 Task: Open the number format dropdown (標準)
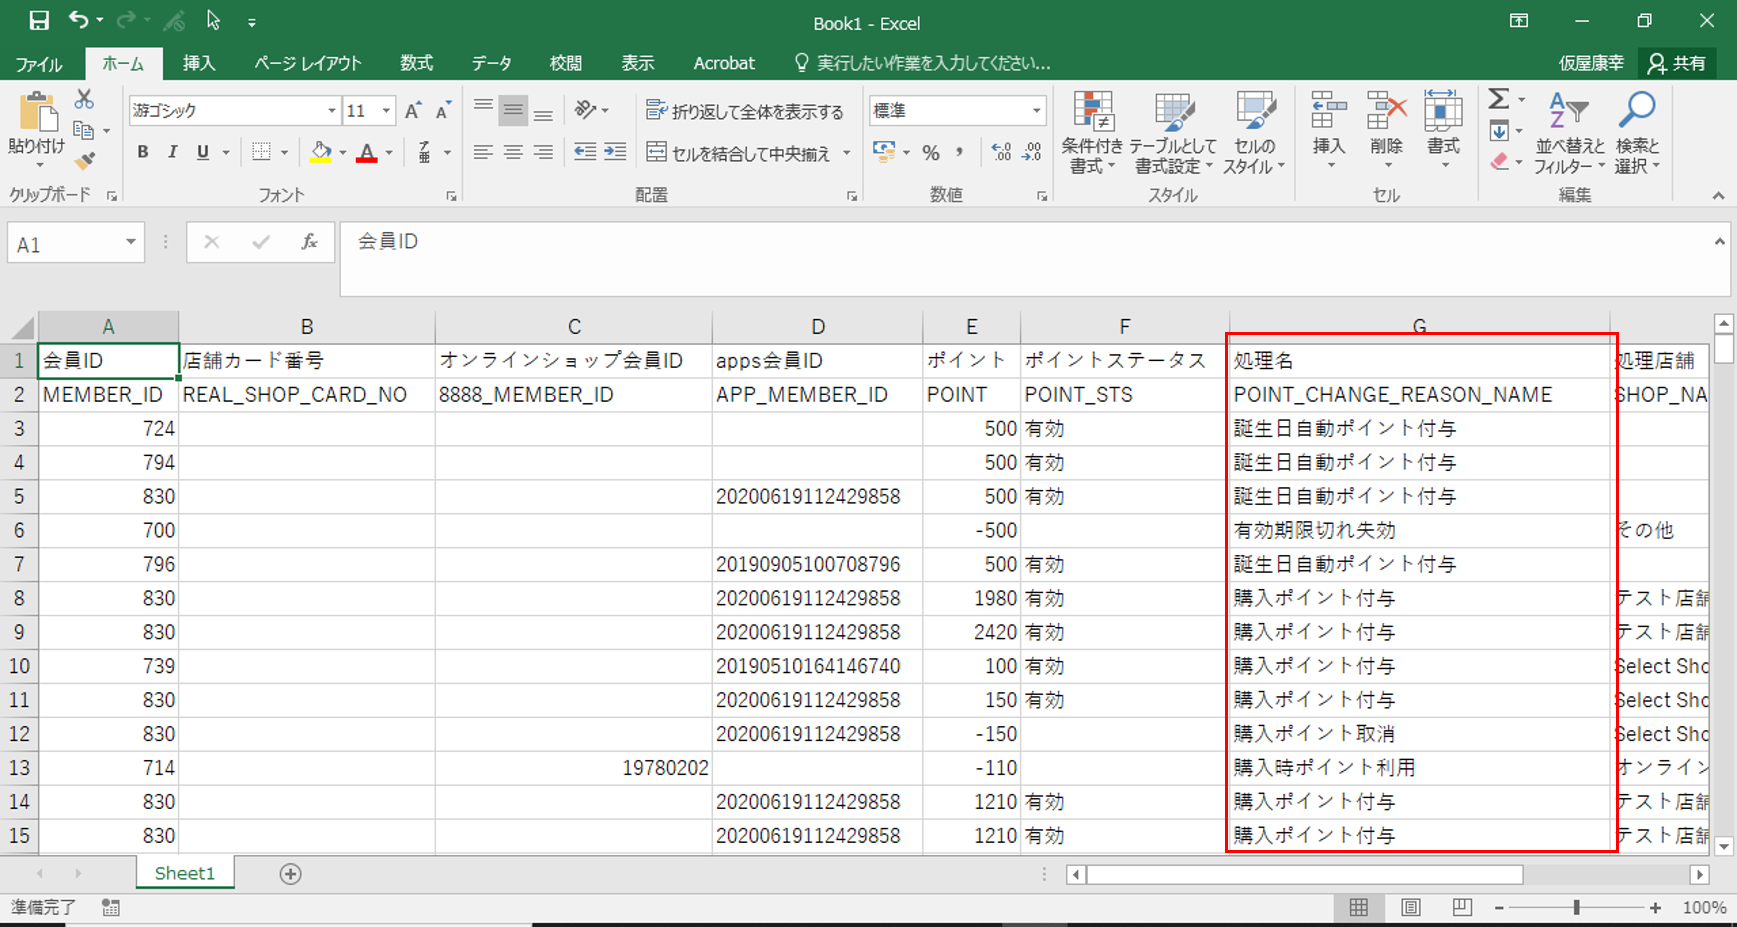pos(1036,111)
